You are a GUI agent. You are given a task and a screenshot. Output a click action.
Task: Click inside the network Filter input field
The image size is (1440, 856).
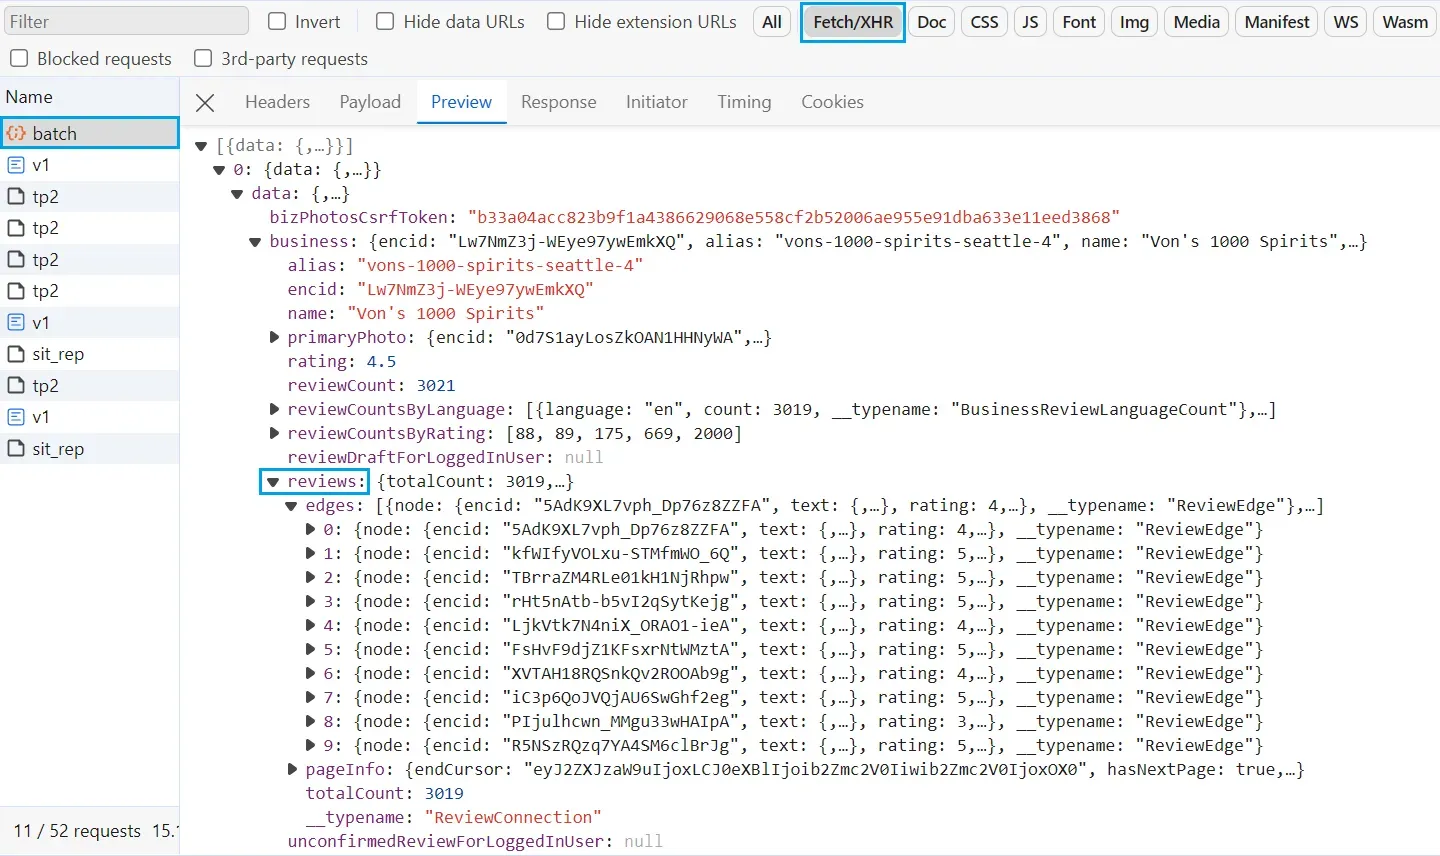click(126, 20)
